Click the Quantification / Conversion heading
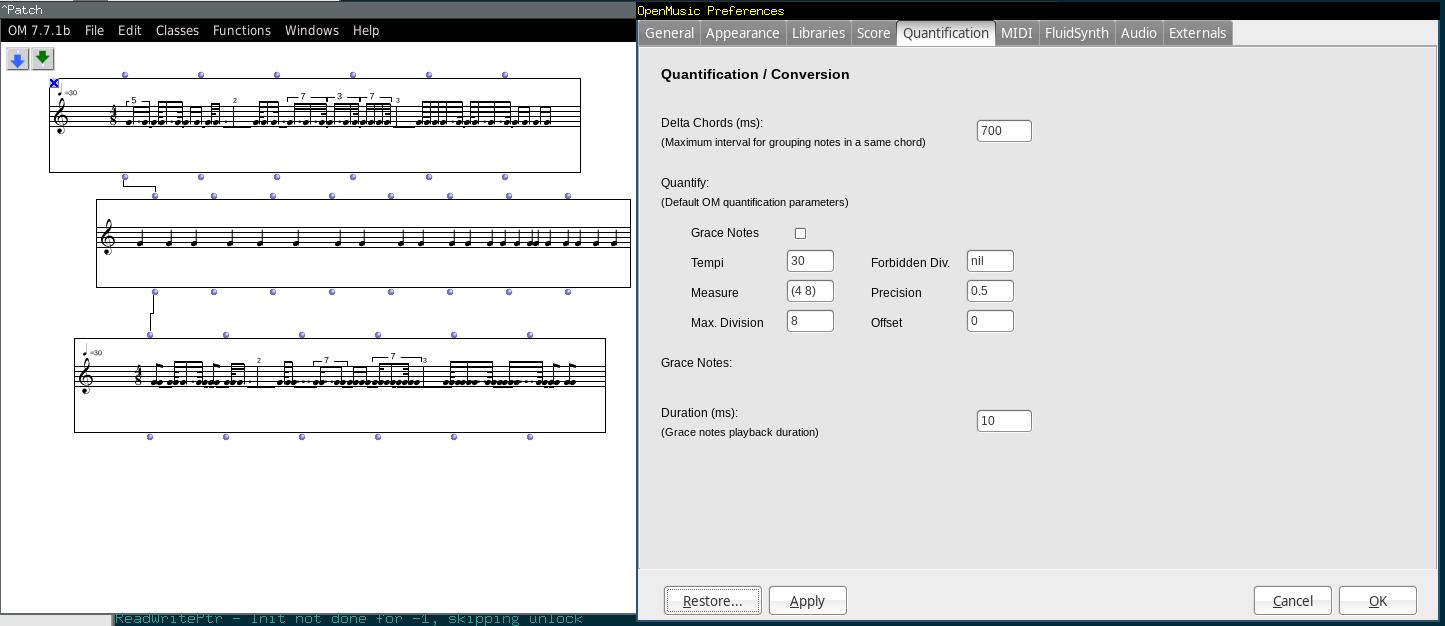This screenshot has height=626, width=1445. tap(755, 74)
